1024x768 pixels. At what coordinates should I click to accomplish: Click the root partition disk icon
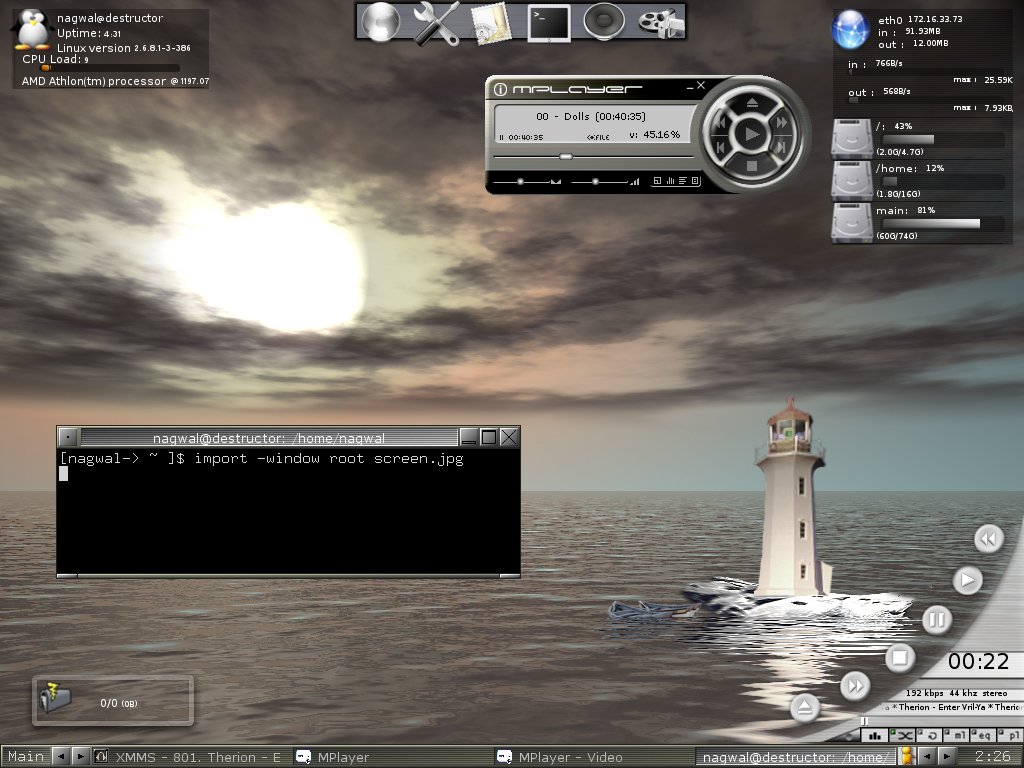pos(852,139)
